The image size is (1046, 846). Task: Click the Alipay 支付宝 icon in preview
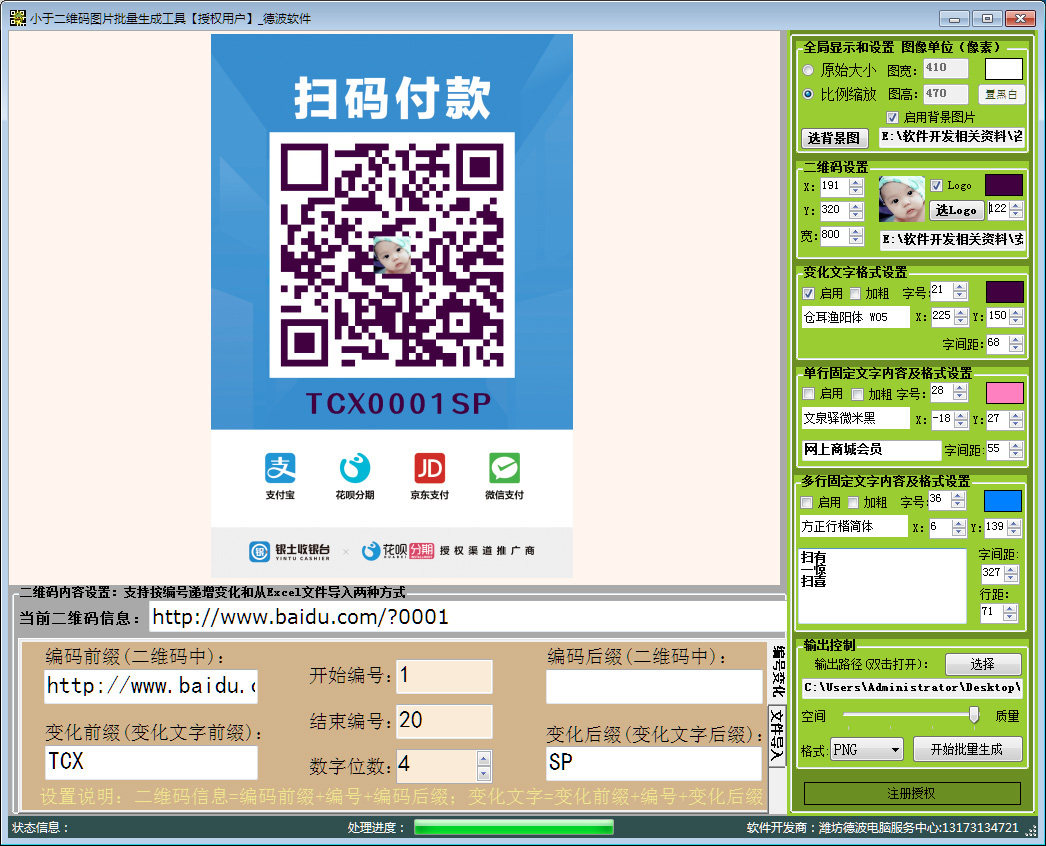point(280,468)
